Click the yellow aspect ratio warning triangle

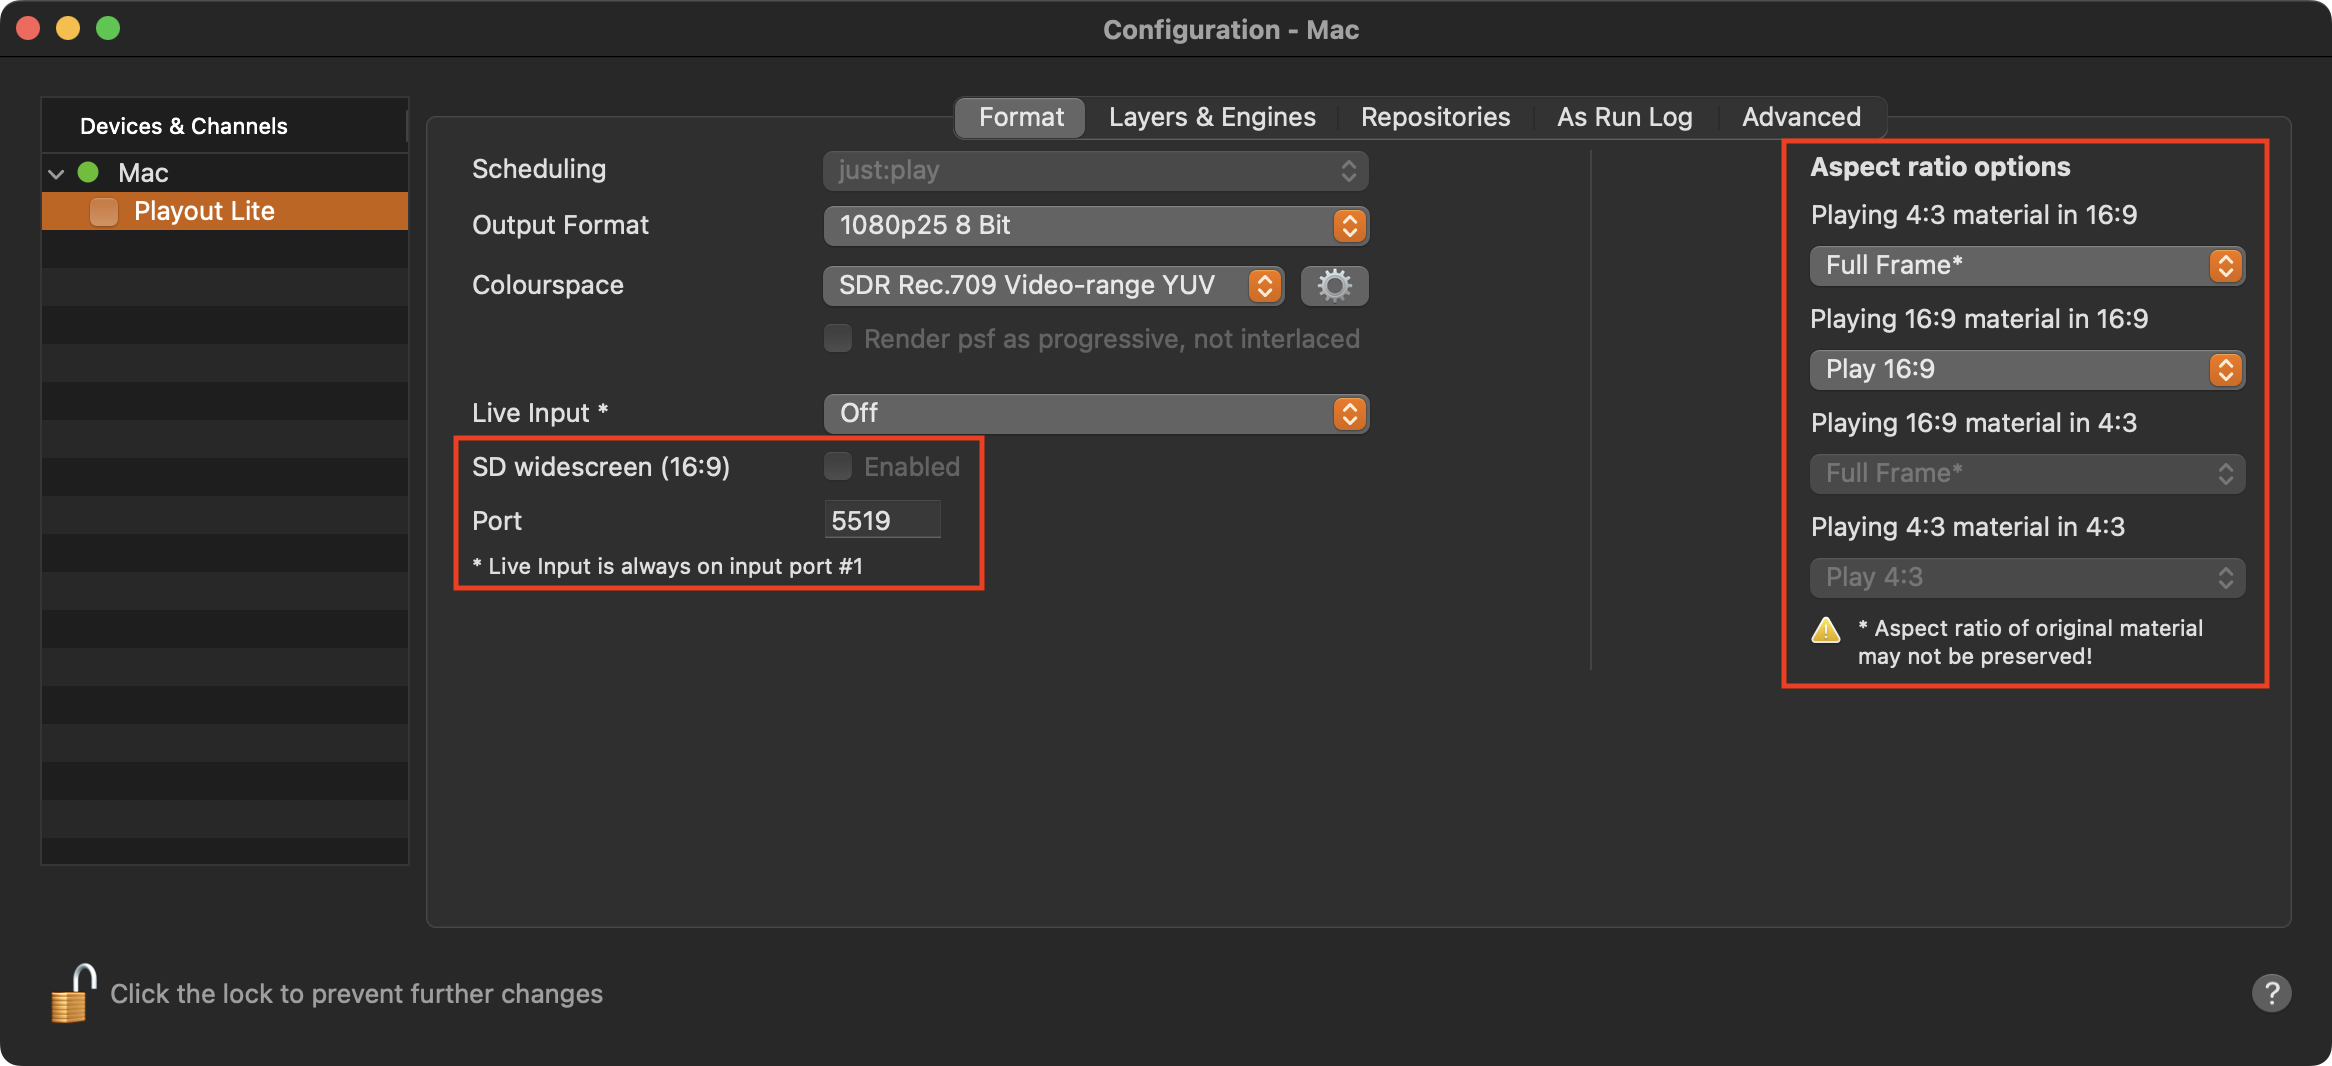1826,630
